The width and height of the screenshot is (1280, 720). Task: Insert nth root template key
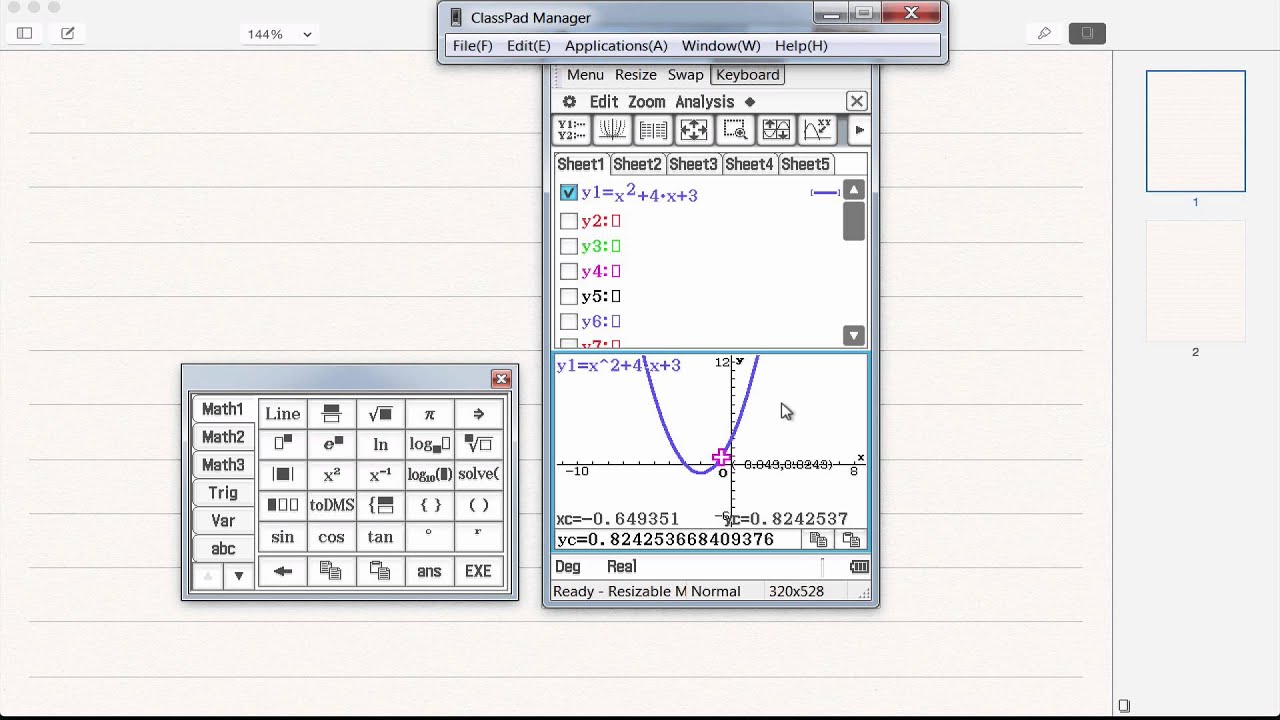tap(478, 444)
